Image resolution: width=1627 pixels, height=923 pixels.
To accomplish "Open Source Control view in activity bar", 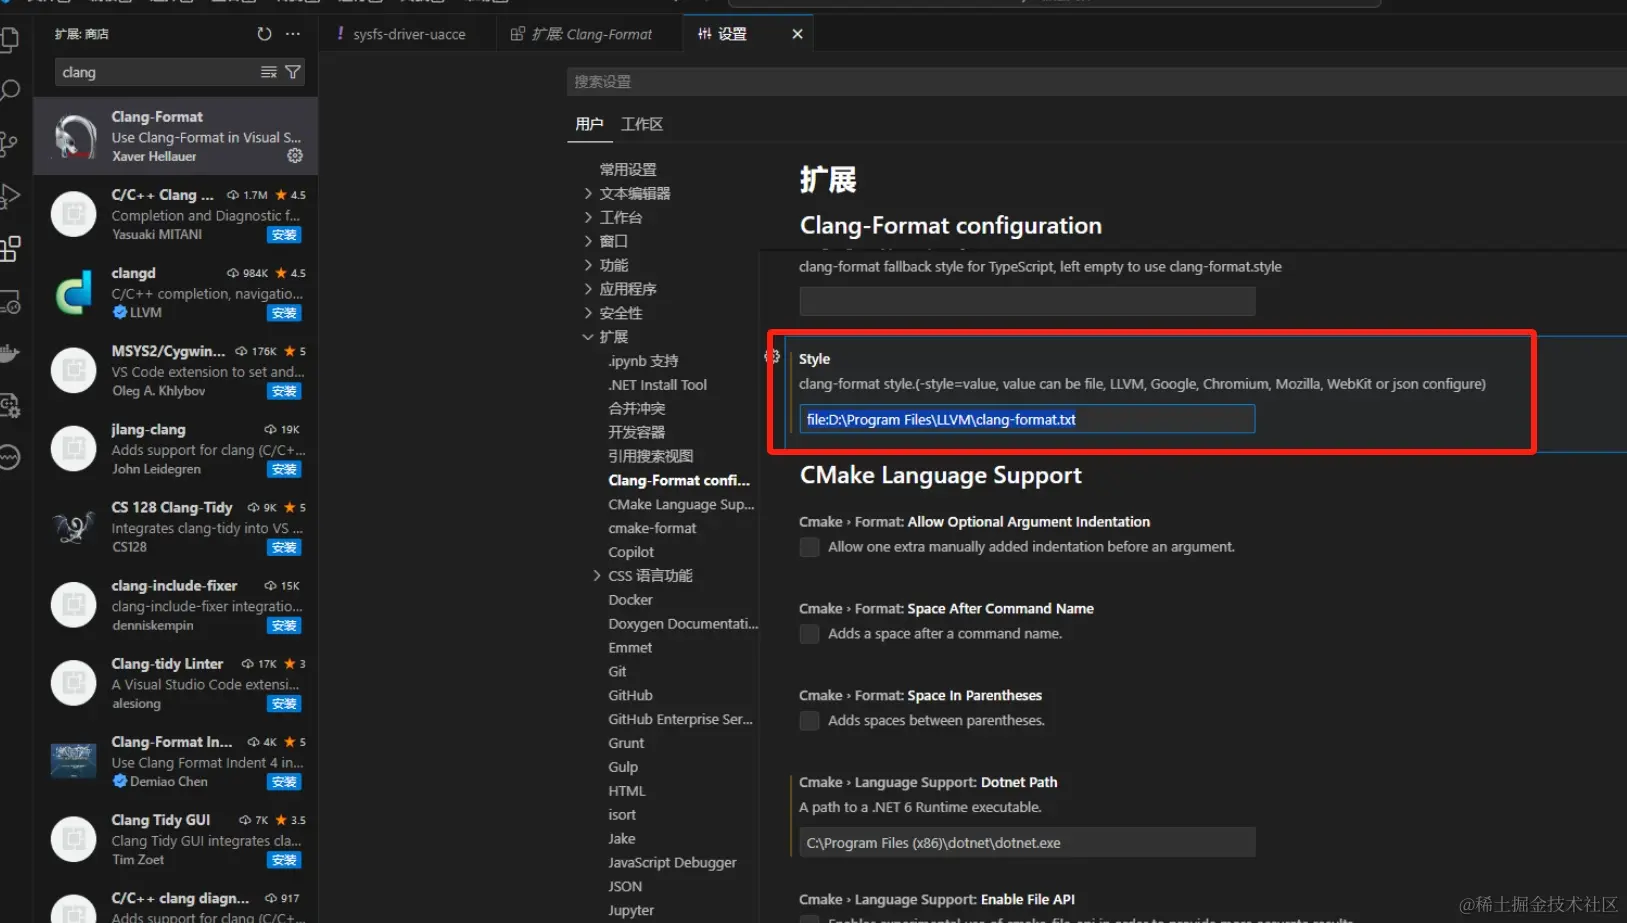I will [x=9, y=144].
